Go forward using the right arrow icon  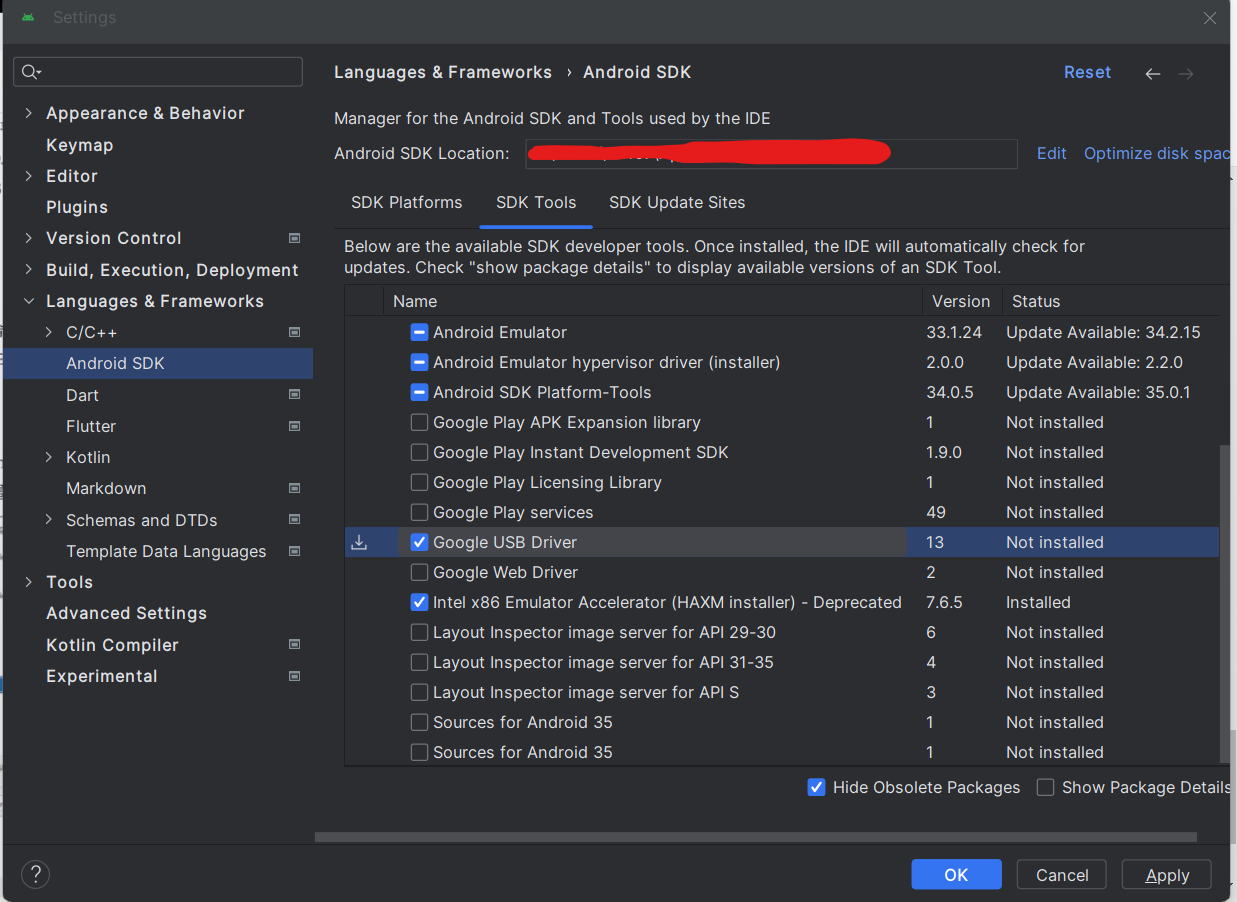click(x=1186, y=73)
